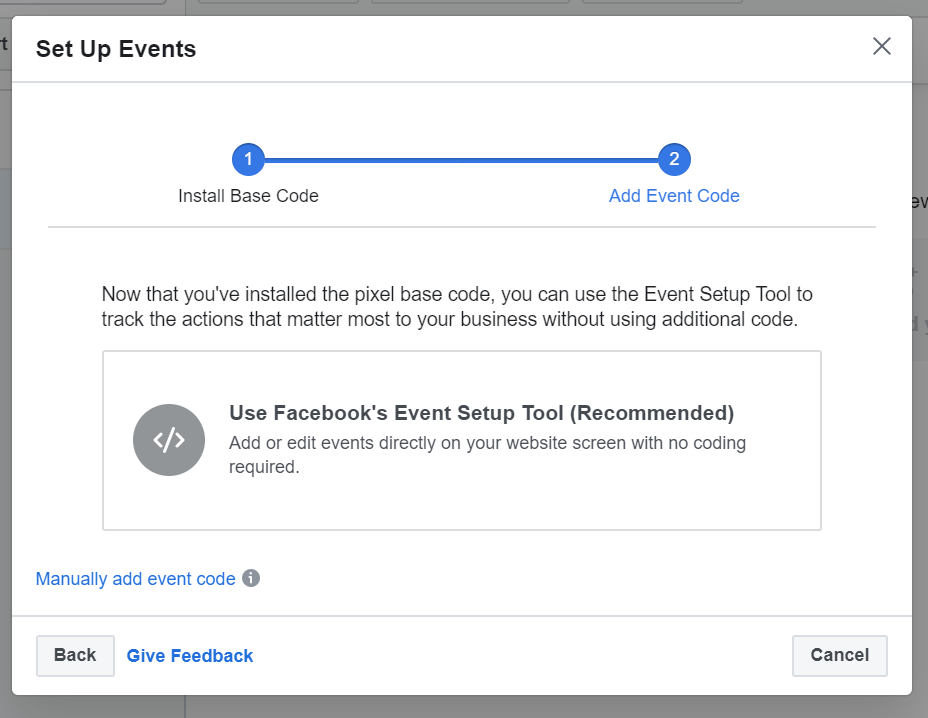Click the paragraph starting 'Now that you've installed'
Viewport: 928px width, 718px height.
coord(457,307)
